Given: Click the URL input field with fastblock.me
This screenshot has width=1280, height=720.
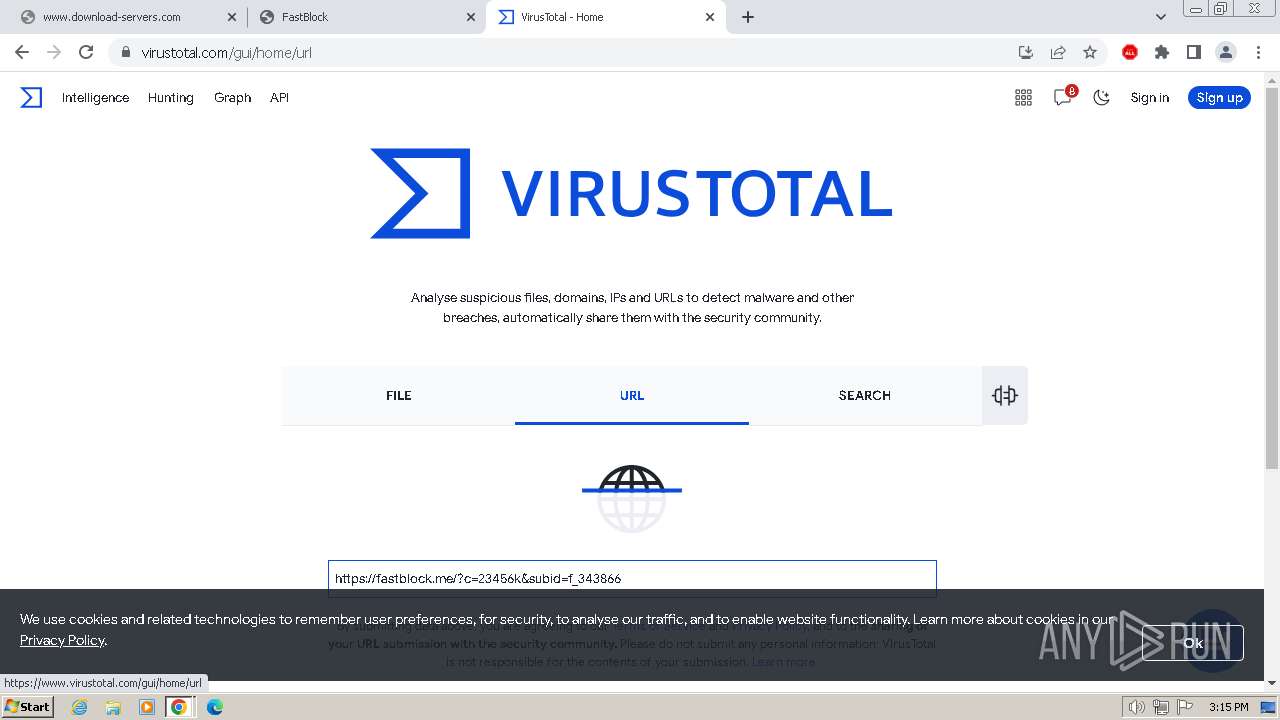Looking at the screenshot, I should tap(632, 578).
